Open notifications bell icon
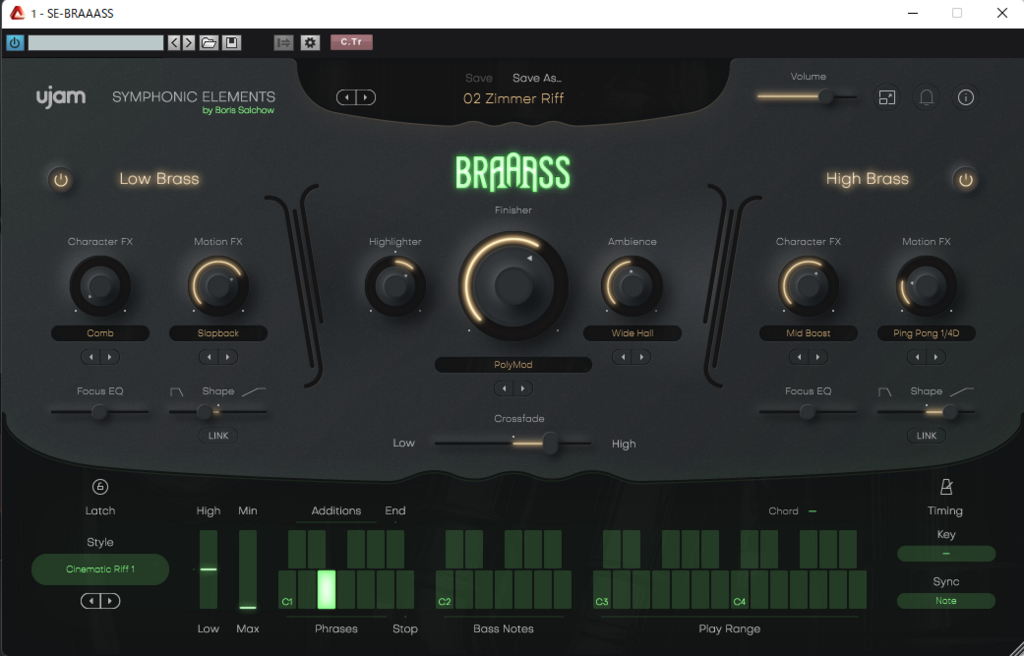This screenshot has width=1024, height=656. point(926,97)
